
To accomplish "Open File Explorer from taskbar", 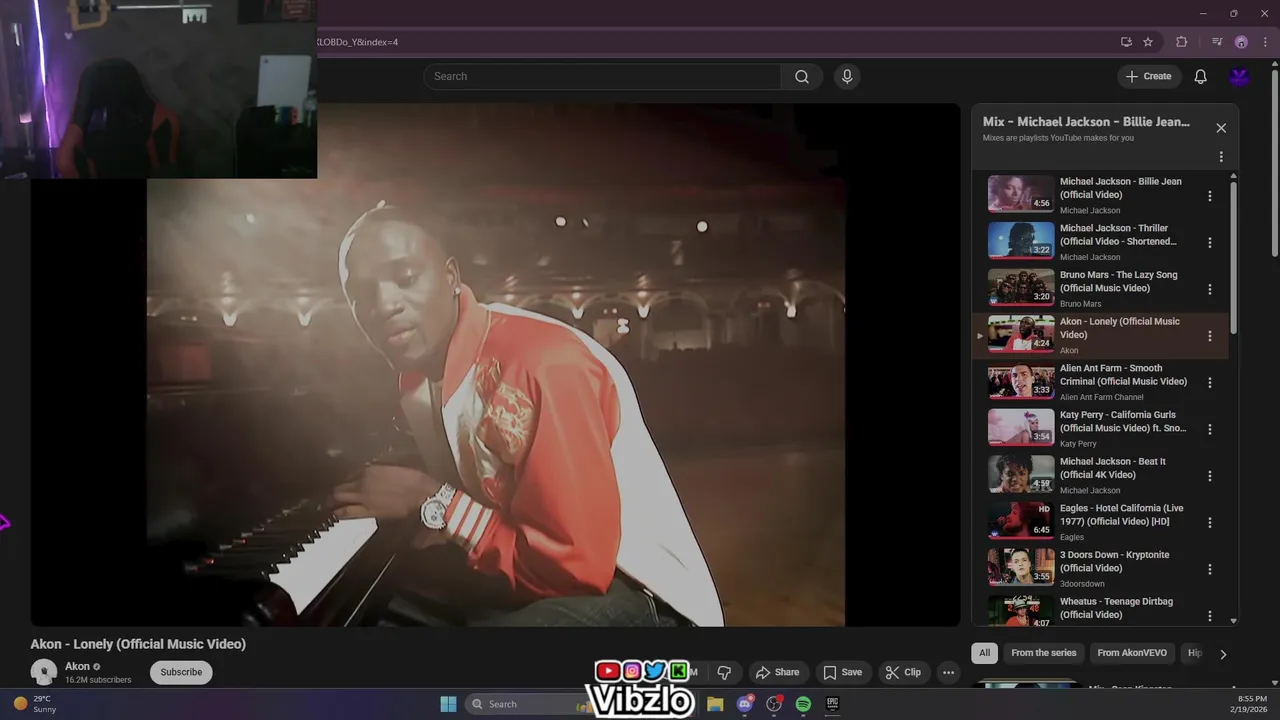I will [715, 704].
